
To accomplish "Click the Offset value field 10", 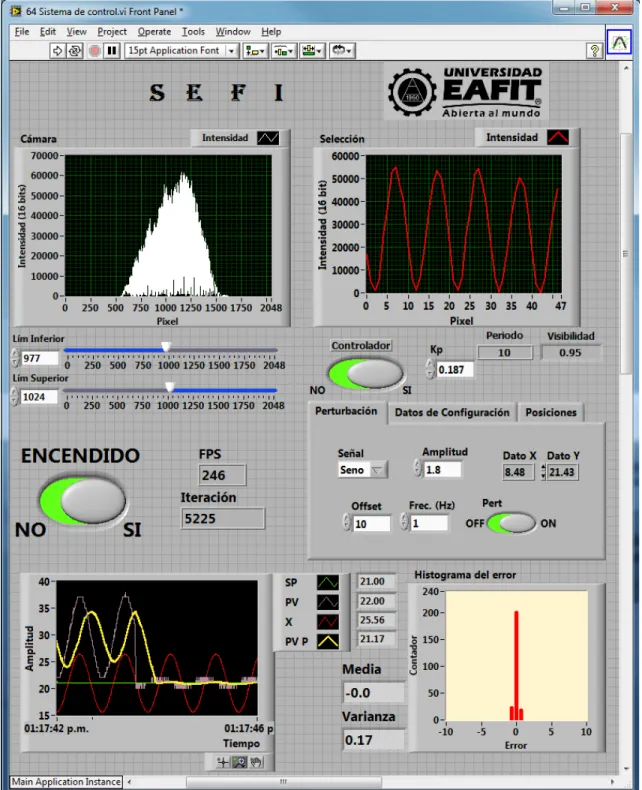I will pos(371,524).
